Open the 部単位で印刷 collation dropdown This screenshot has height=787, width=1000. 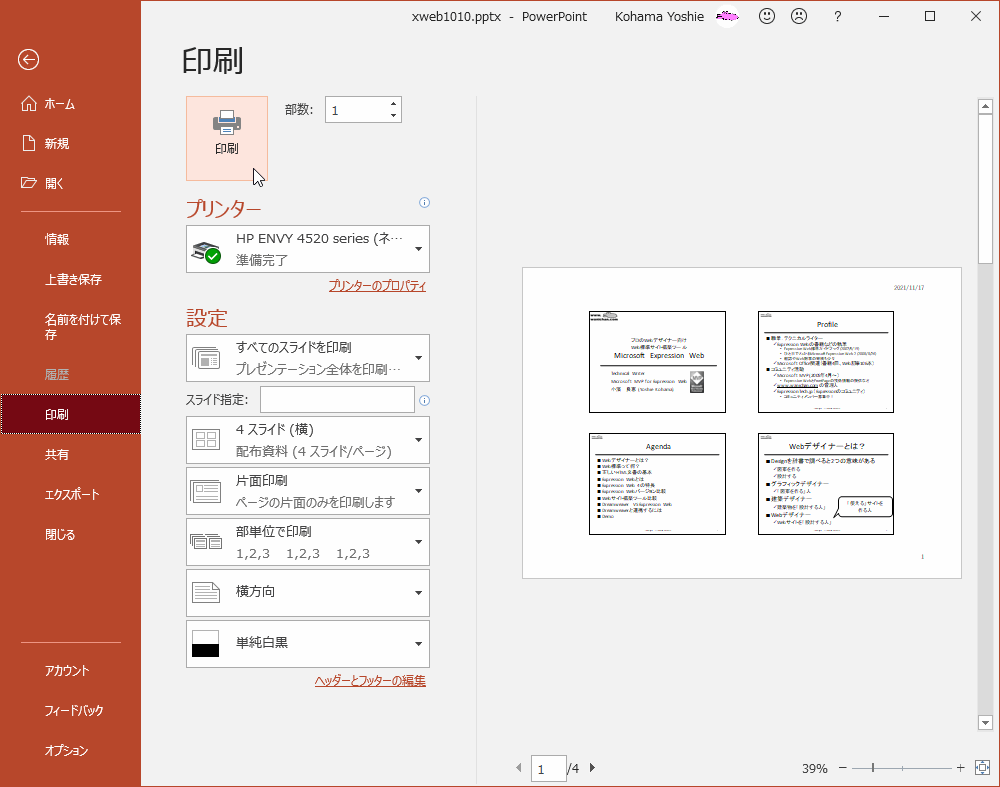click(x=307, y=542)
